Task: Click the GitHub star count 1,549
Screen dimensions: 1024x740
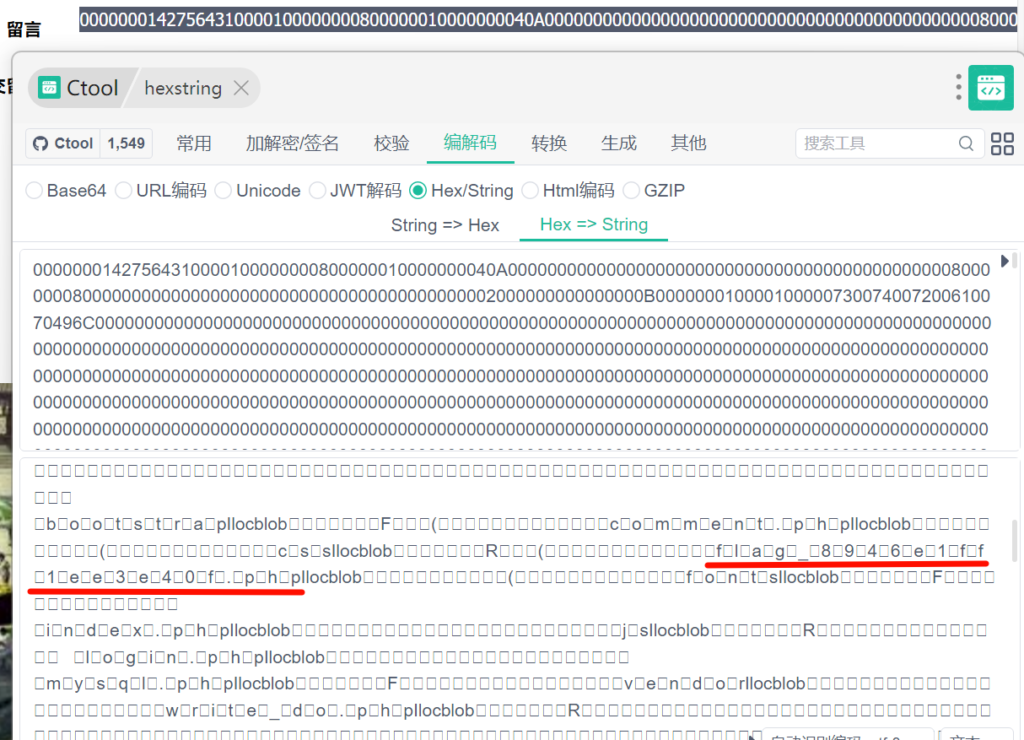Action: pyautogui.click(x=127, y=143)
